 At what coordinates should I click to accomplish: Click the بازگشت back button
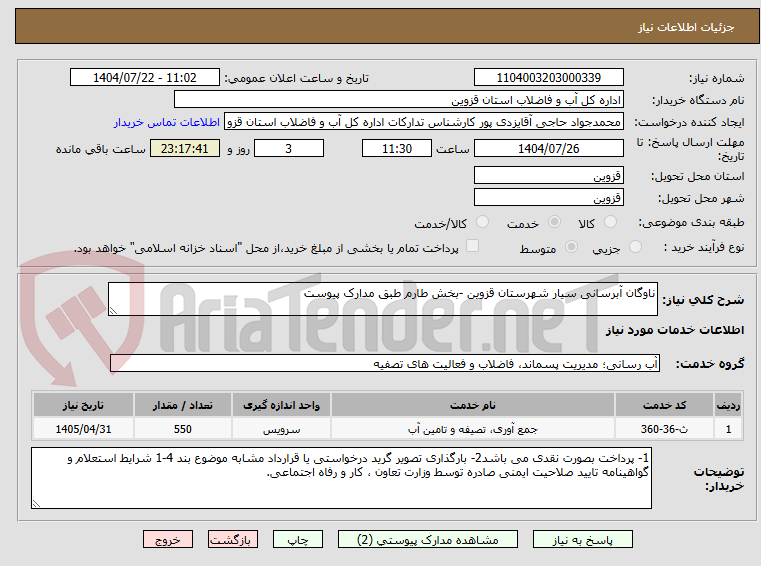point(232,539)
